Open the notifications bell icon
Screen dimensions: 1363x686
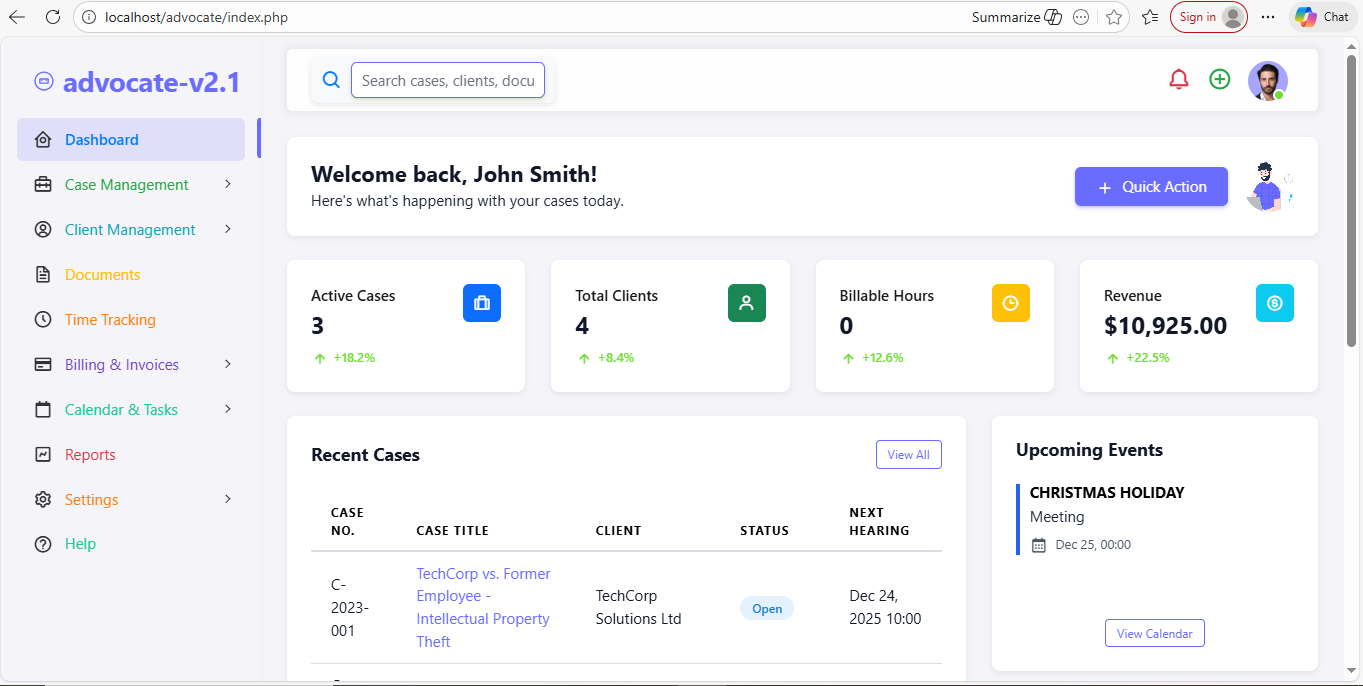tap(1178, 79)
